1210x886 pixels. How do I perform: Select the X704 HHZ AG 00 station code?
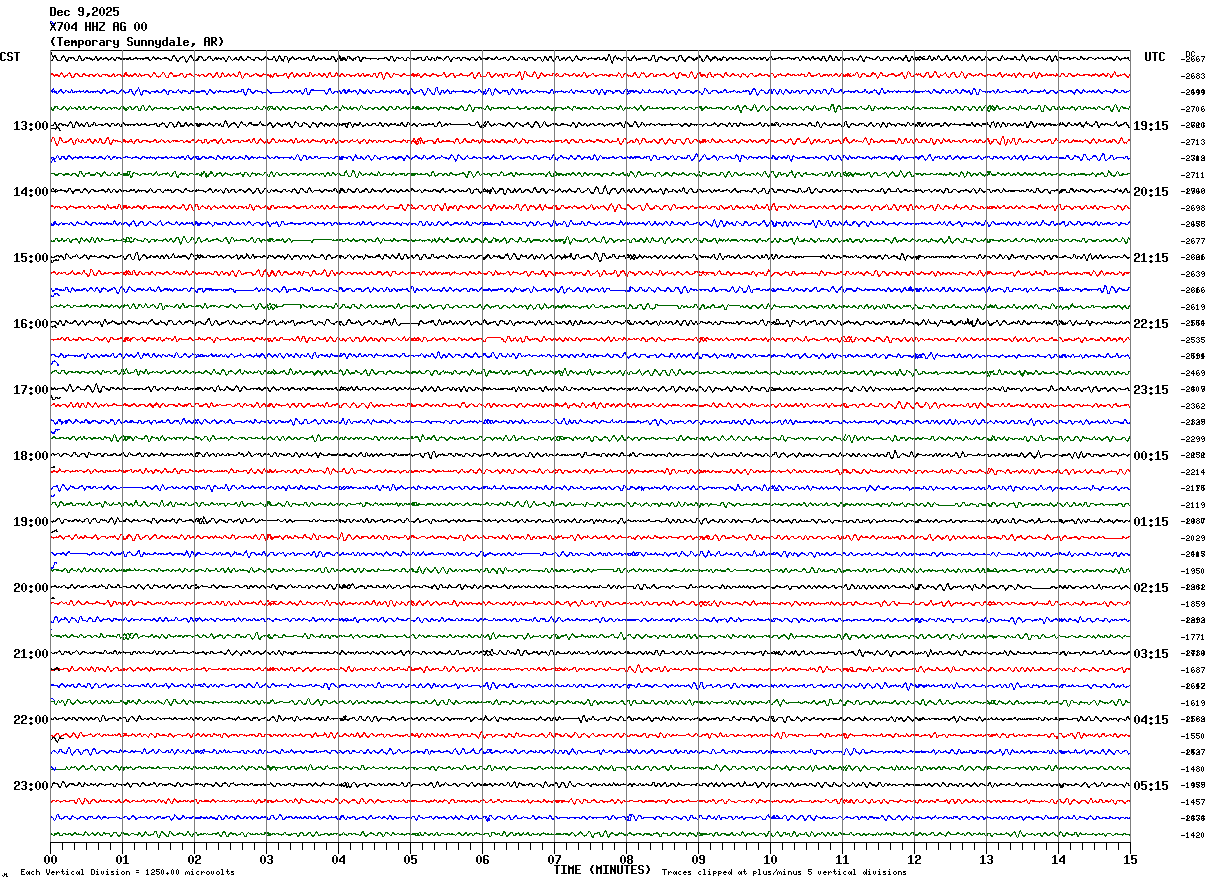click(x=98, y=27)
